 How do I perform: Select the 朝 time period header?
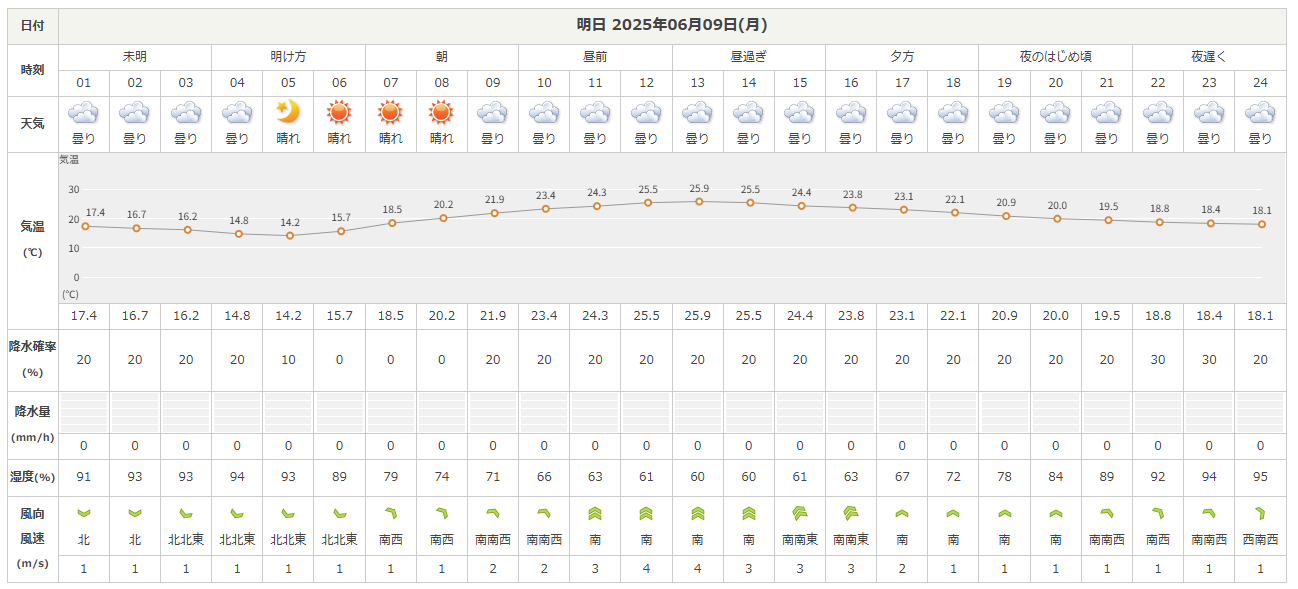441,57
